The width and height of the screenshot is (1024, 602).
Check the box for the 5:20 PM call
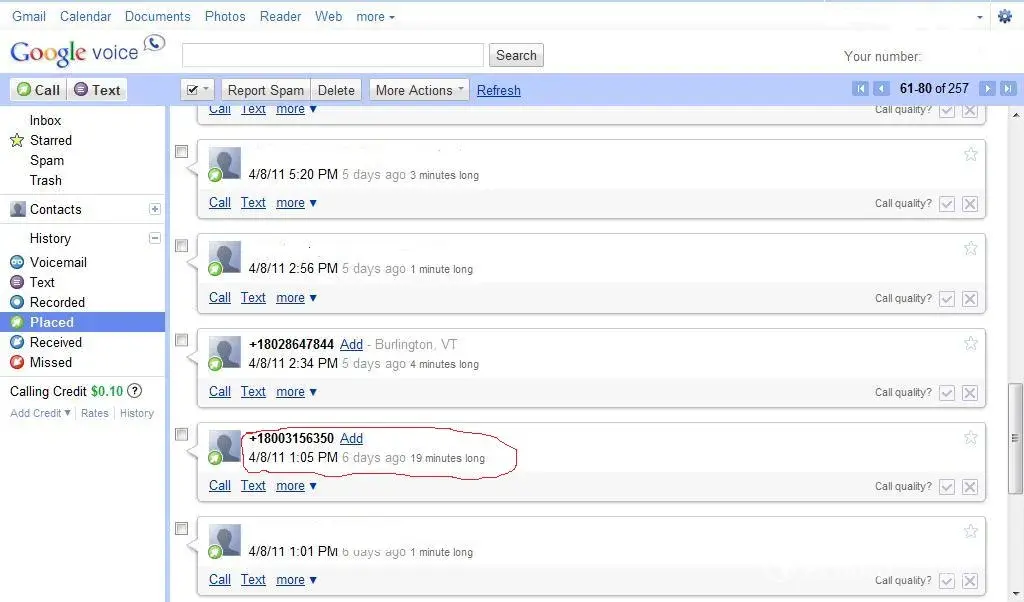(182, 152)
